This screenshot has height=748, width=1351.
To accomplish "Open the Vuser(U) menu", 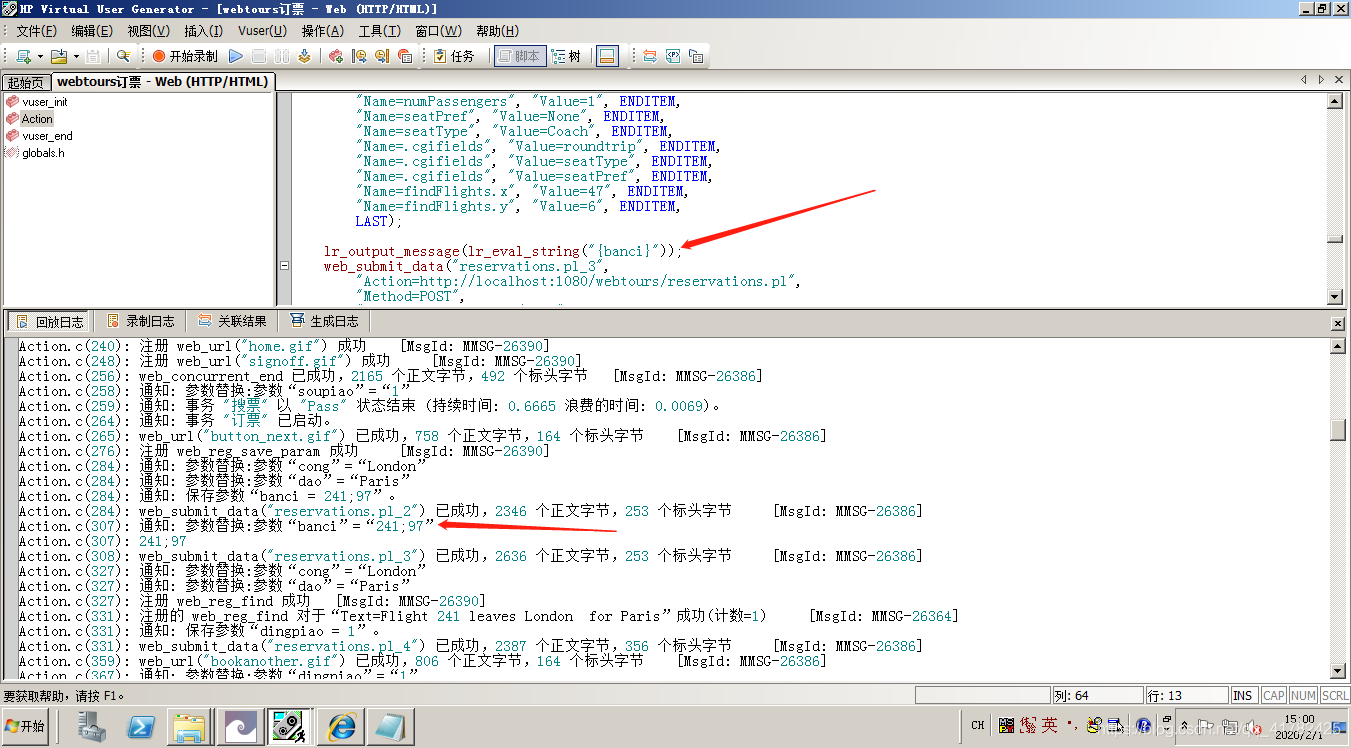I will (262, 31).
